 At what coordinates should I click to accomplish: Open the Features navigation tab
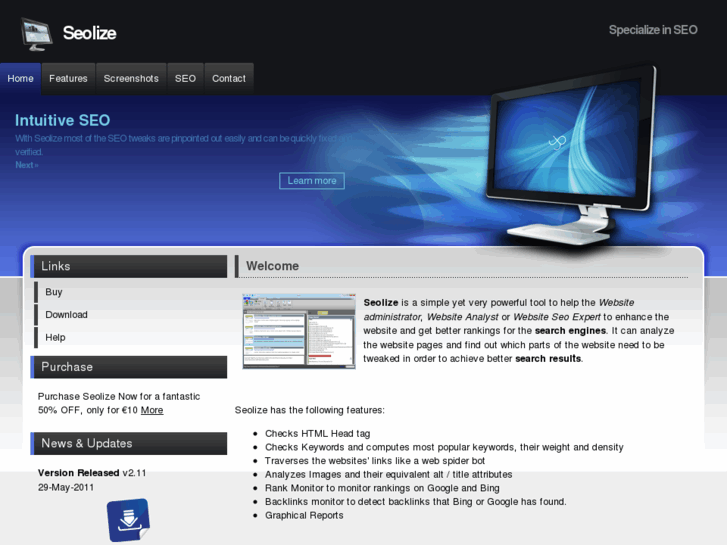[x=68, y=79]
